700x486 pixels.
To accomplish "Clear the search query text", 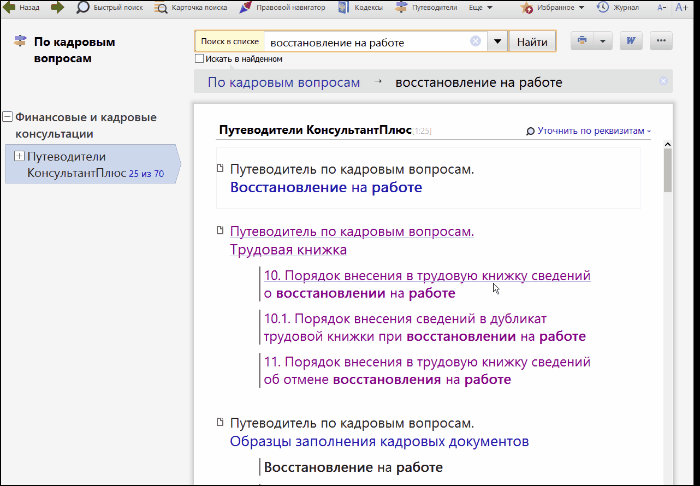I will click(x=475, y=42).
